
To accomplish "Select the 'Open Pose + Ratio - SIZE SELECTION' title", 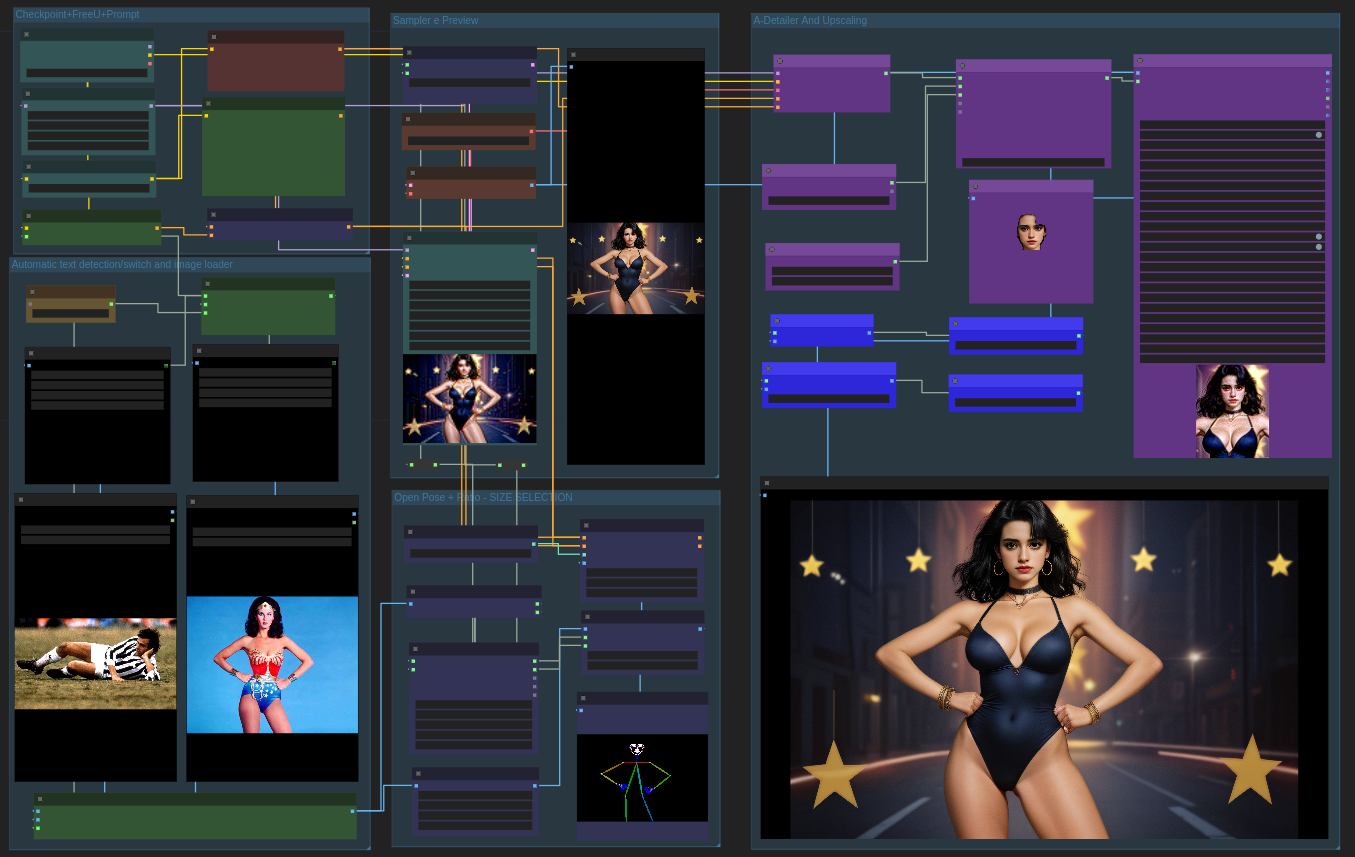I will [x=483, y=498].
